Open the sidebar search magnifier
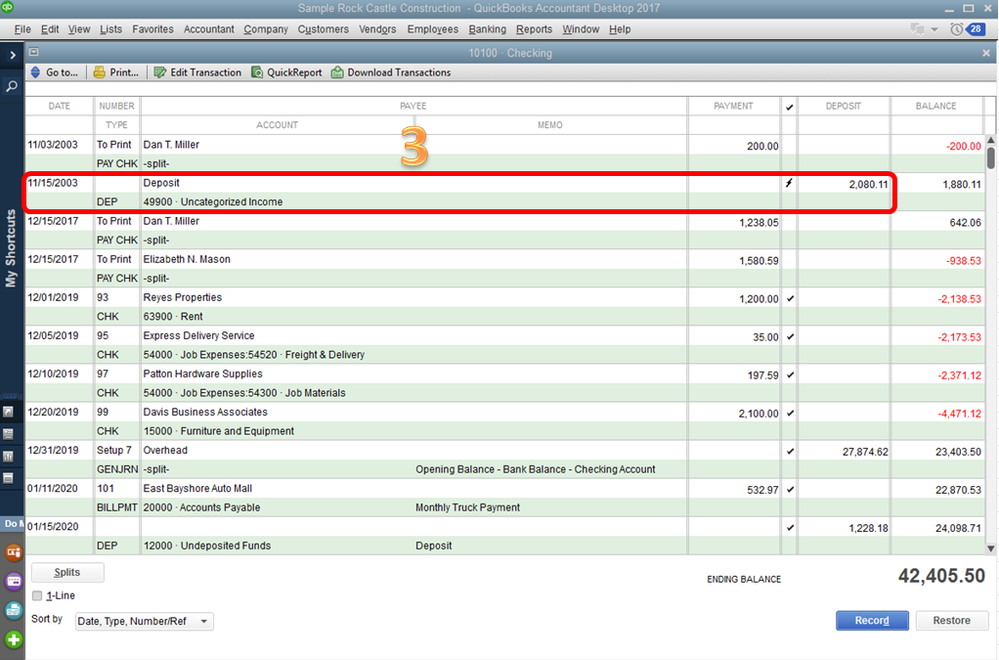The image size is (999, 660). (11, 86)
